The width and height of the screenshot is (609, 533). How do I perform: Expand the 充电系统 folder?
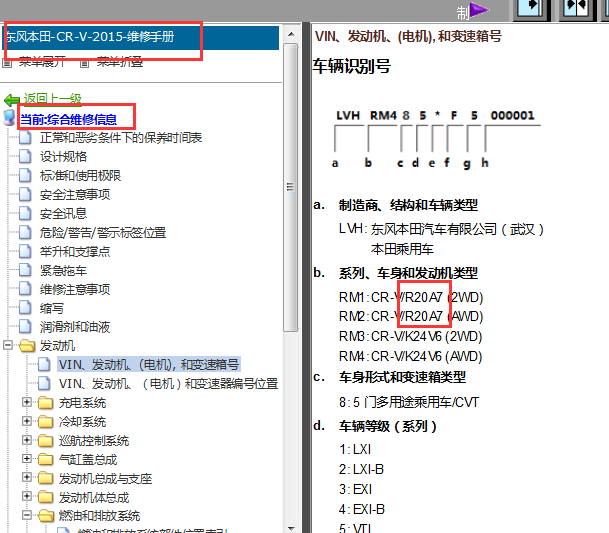(x=27, y=402)
